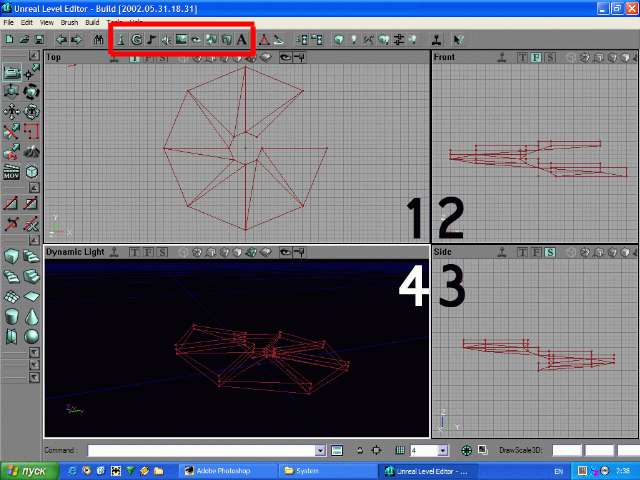The image size is (640, 480).
Task: Click the Open map folder icon
Action: [24, 40]
